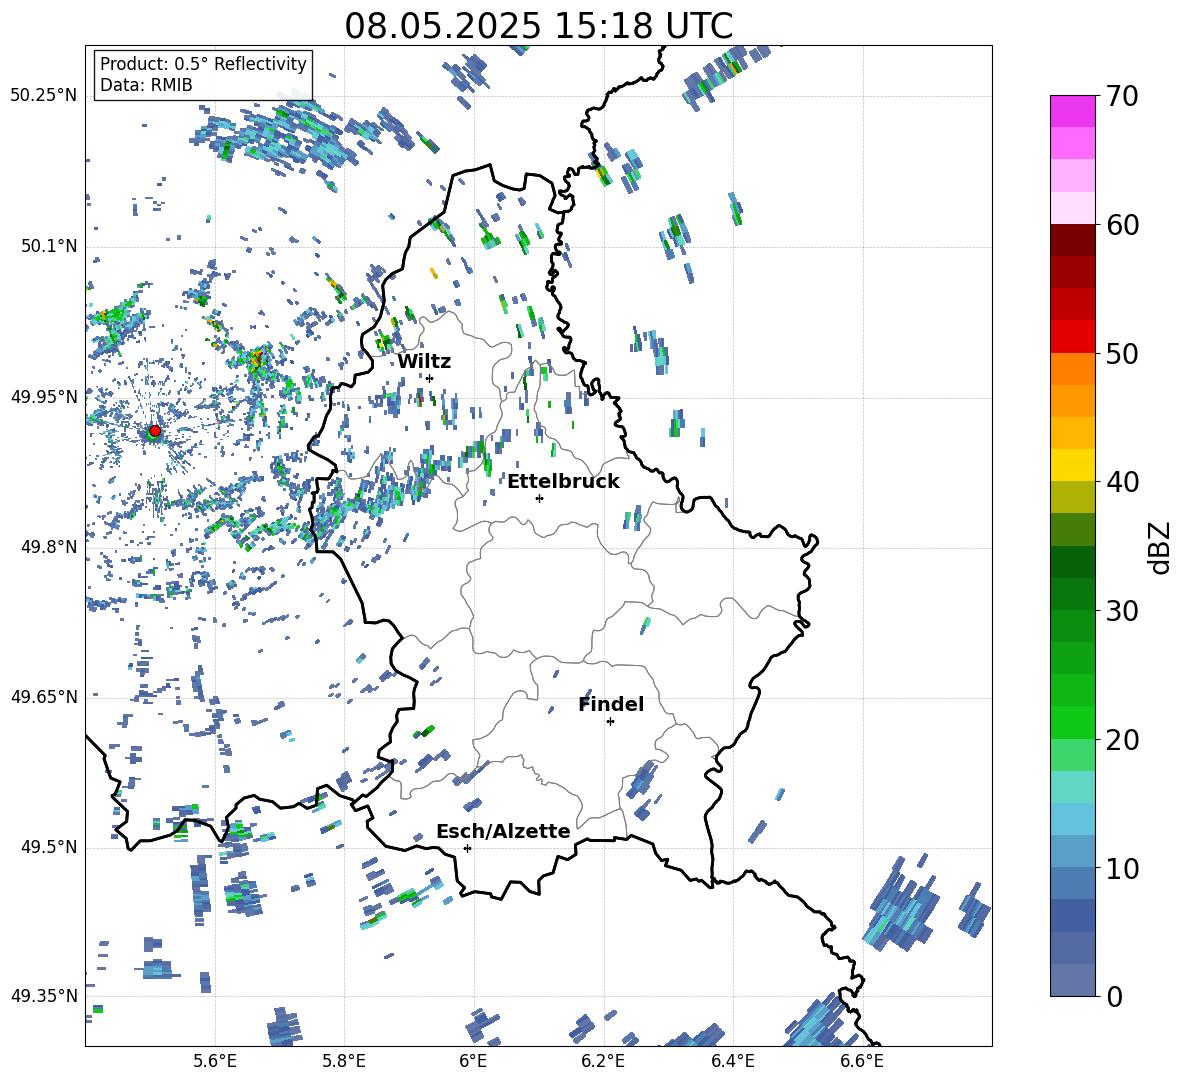Click the Esch/Alzette city label

point(504,831)
